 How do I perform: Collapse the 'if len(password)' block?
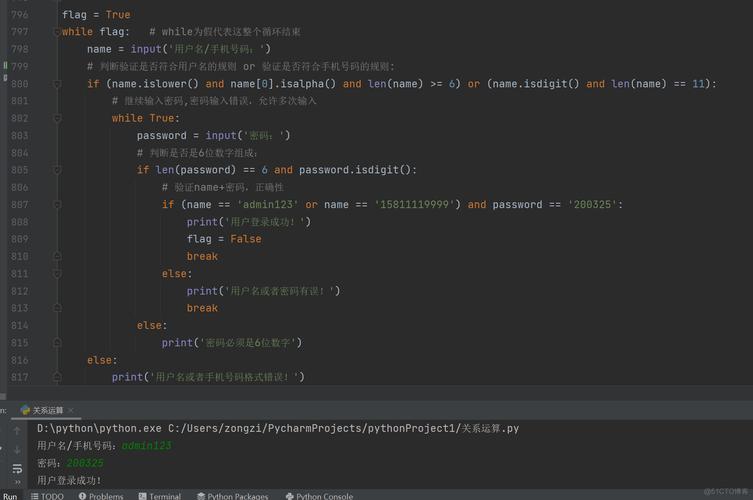coord(57,170)
